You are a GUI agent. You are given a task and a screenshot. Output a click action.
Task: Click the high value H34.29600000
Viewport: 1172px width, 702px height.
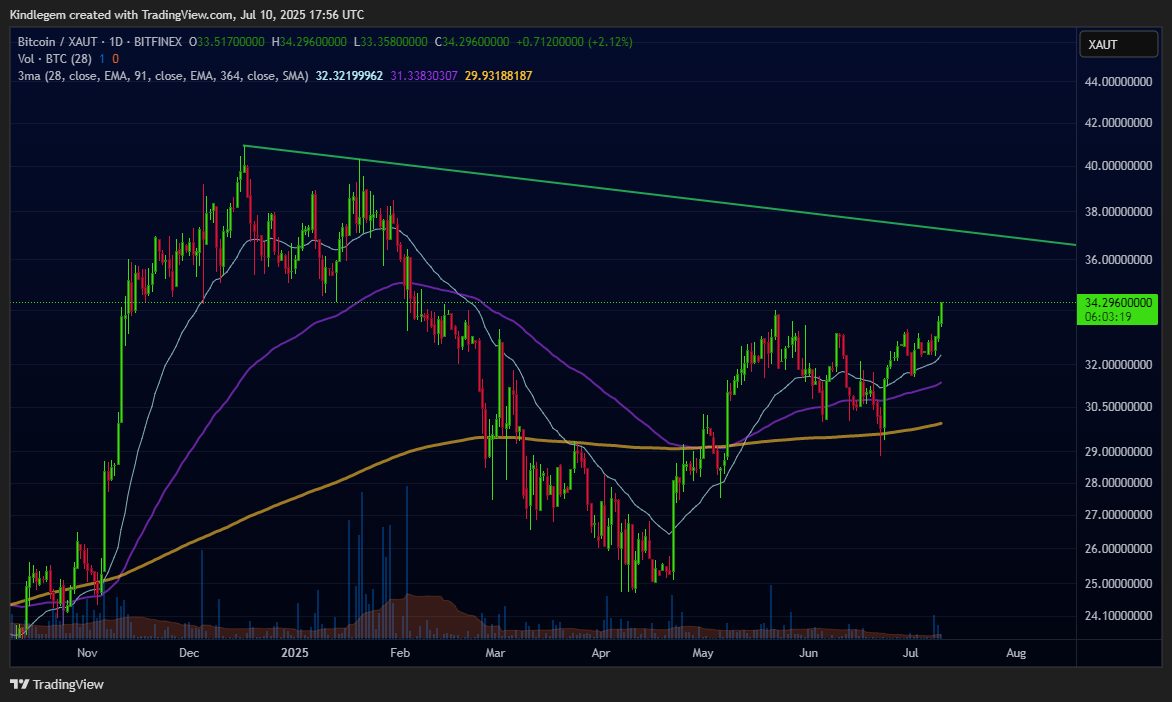tap(309, 42)
